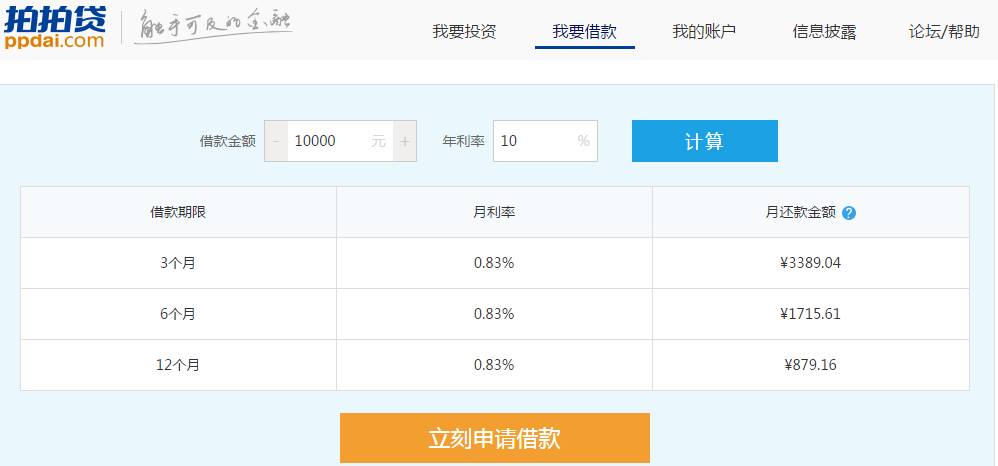
Task: Focus the 年利率 input showing 10
Action: point(545,141)
